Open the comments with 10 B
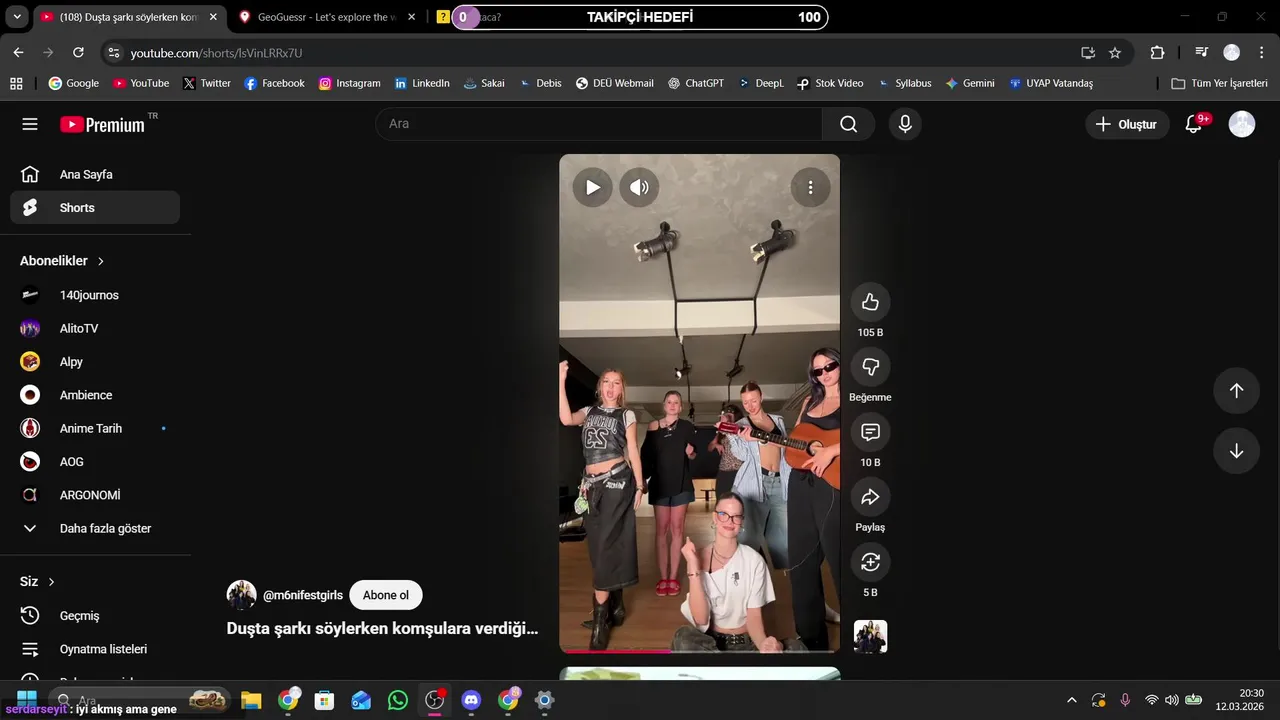This screenshot has height=720, width=1280. (870, 432)
